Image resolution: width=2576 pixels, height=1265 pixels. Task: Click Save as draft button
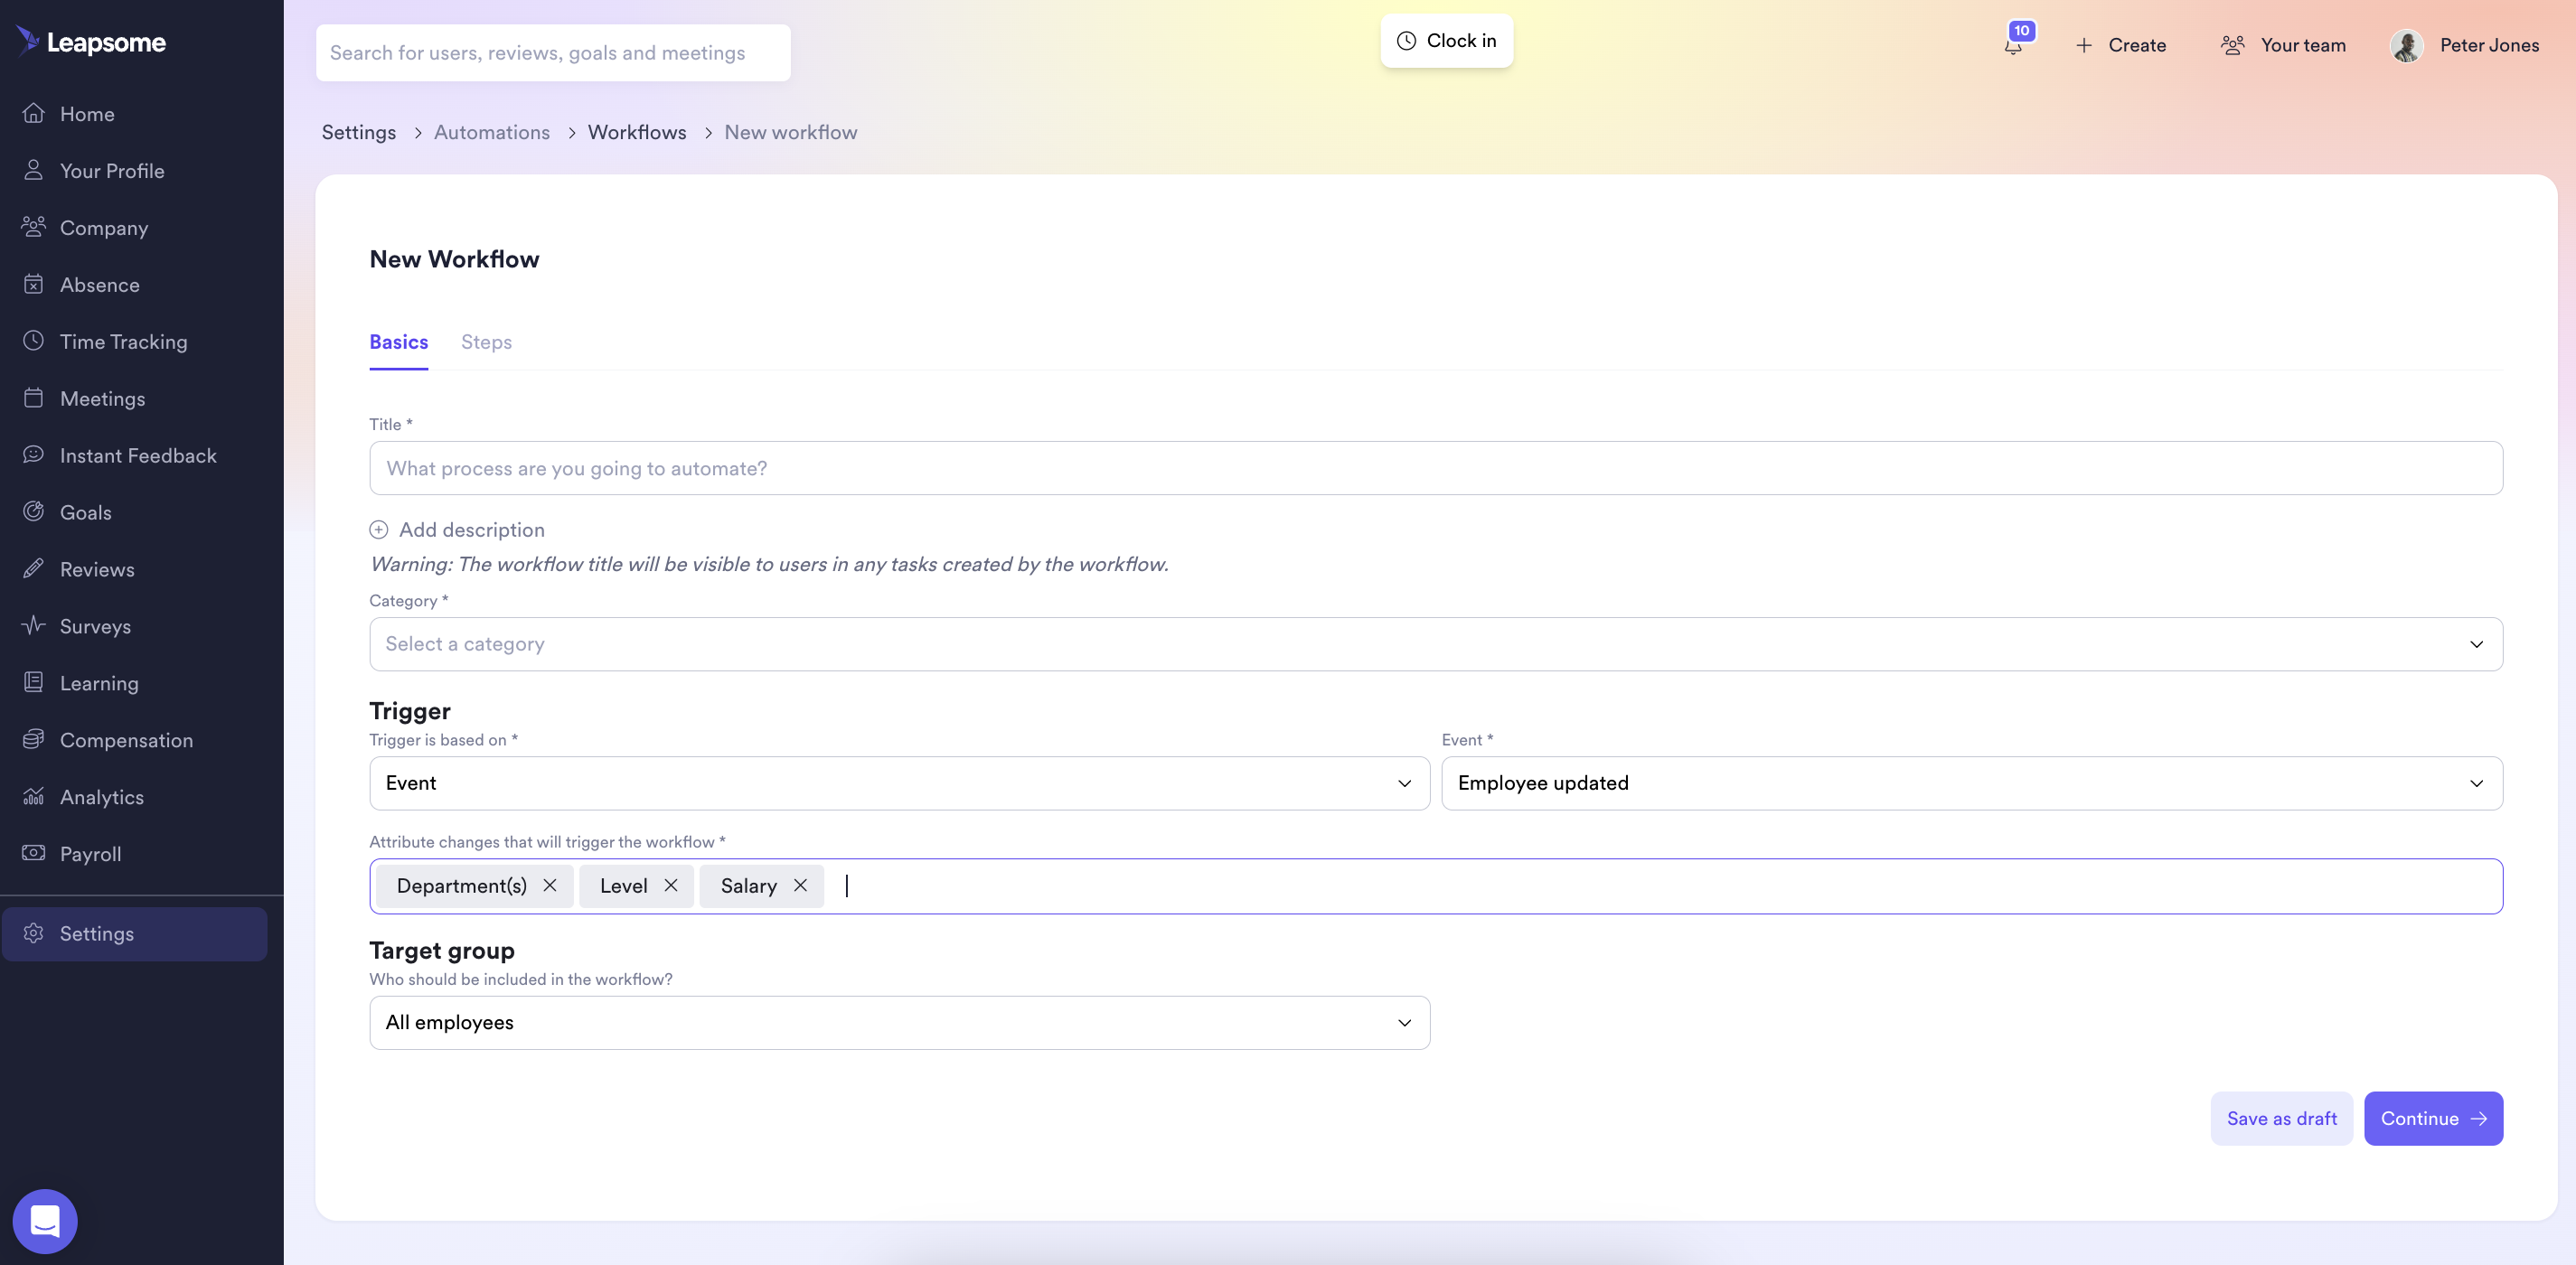pos(2281,1118)
